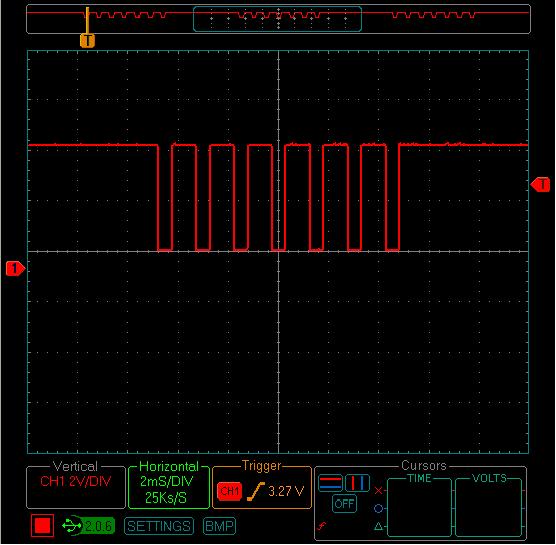Click the red X cursor marker icon
556x545 pixels.
coord(378,491)
